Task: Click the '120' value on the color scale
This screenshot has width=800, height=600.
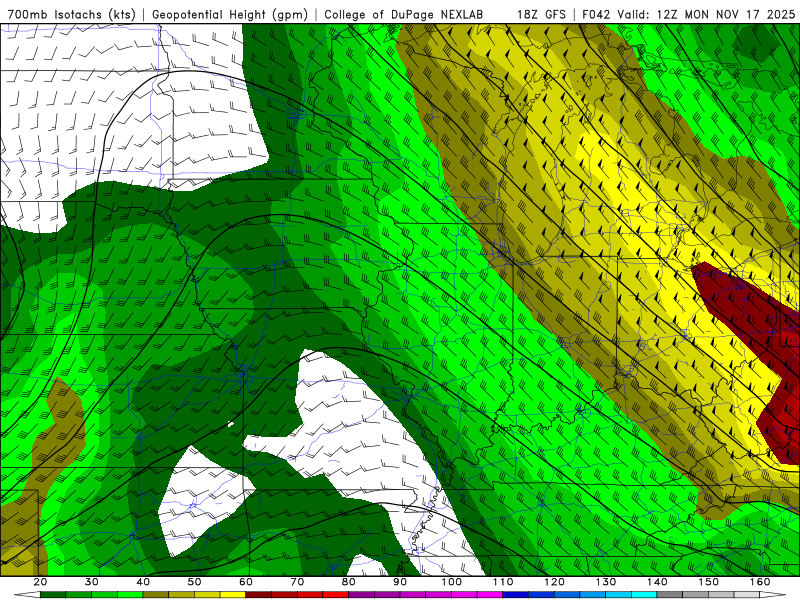Action: coord(554,582)
